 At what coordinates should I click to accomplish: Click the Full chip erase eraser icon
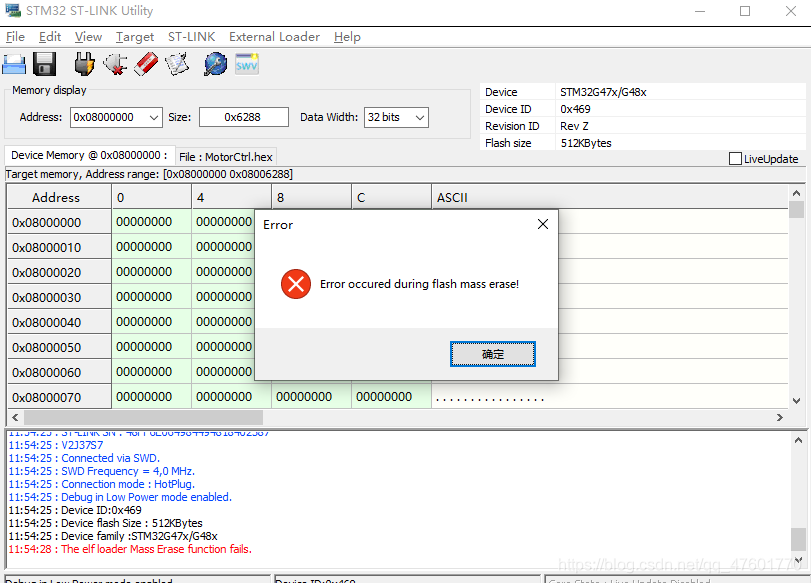(x=146, y=65)
